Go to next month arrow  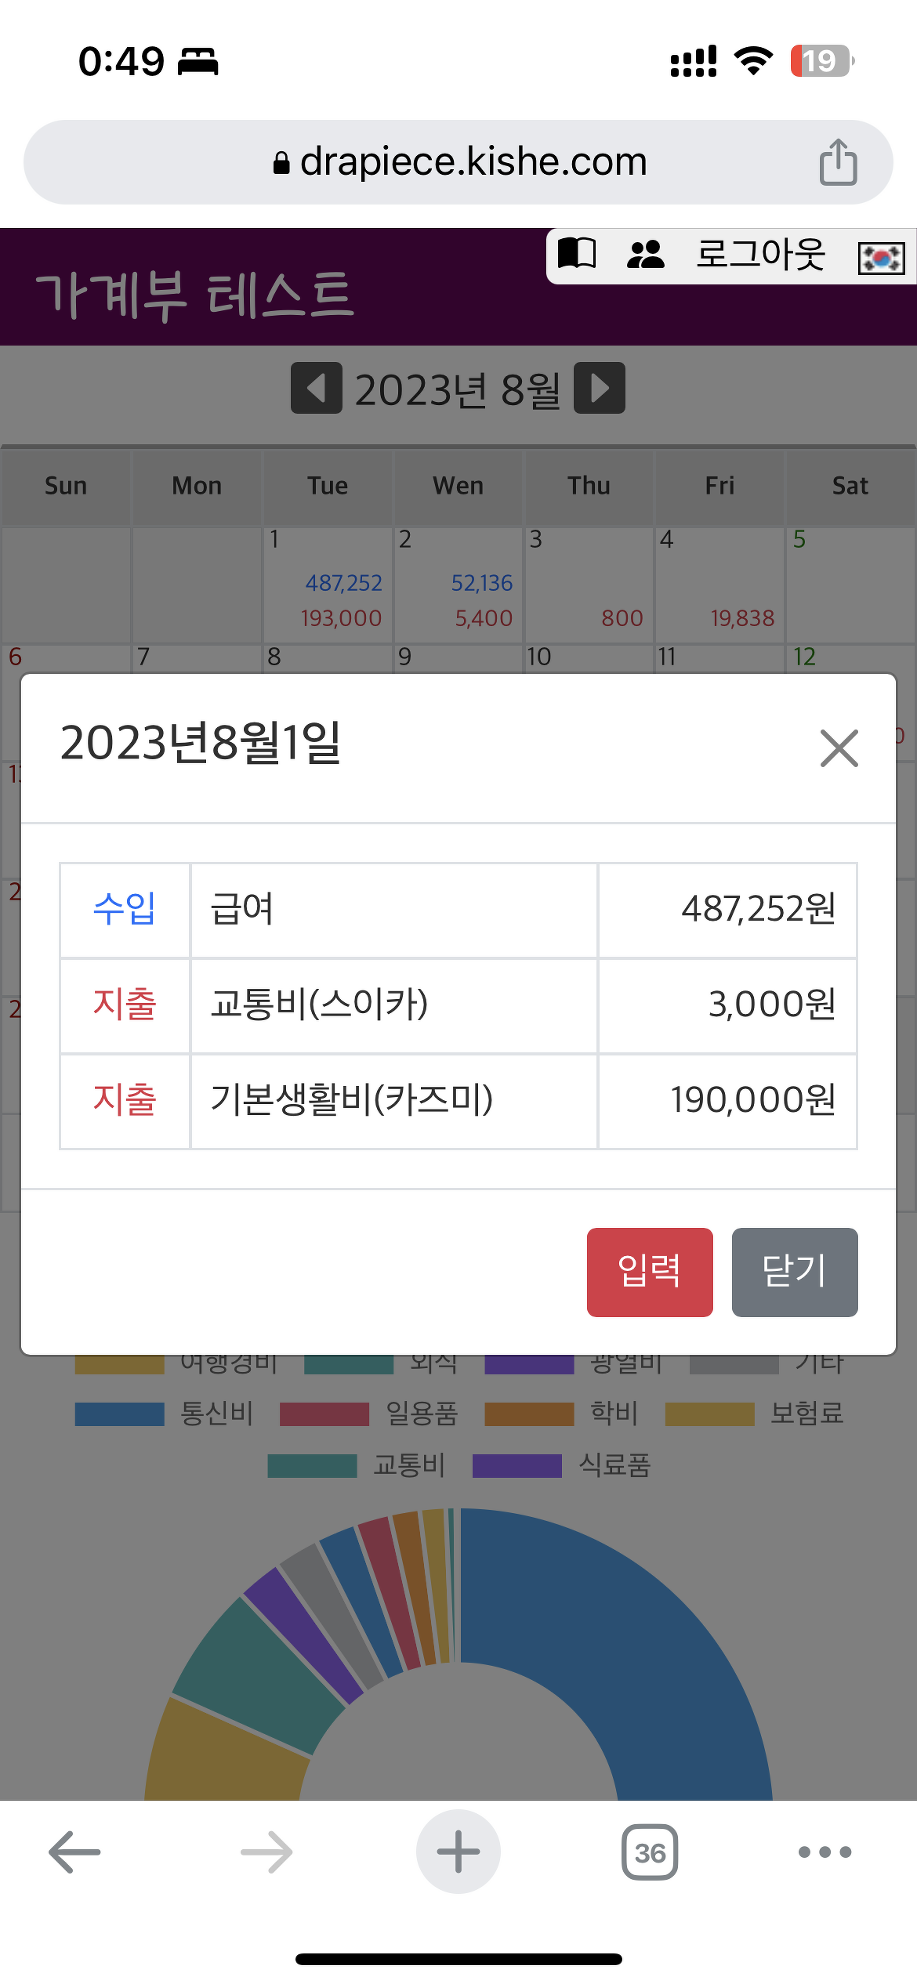tap(600, 388)
